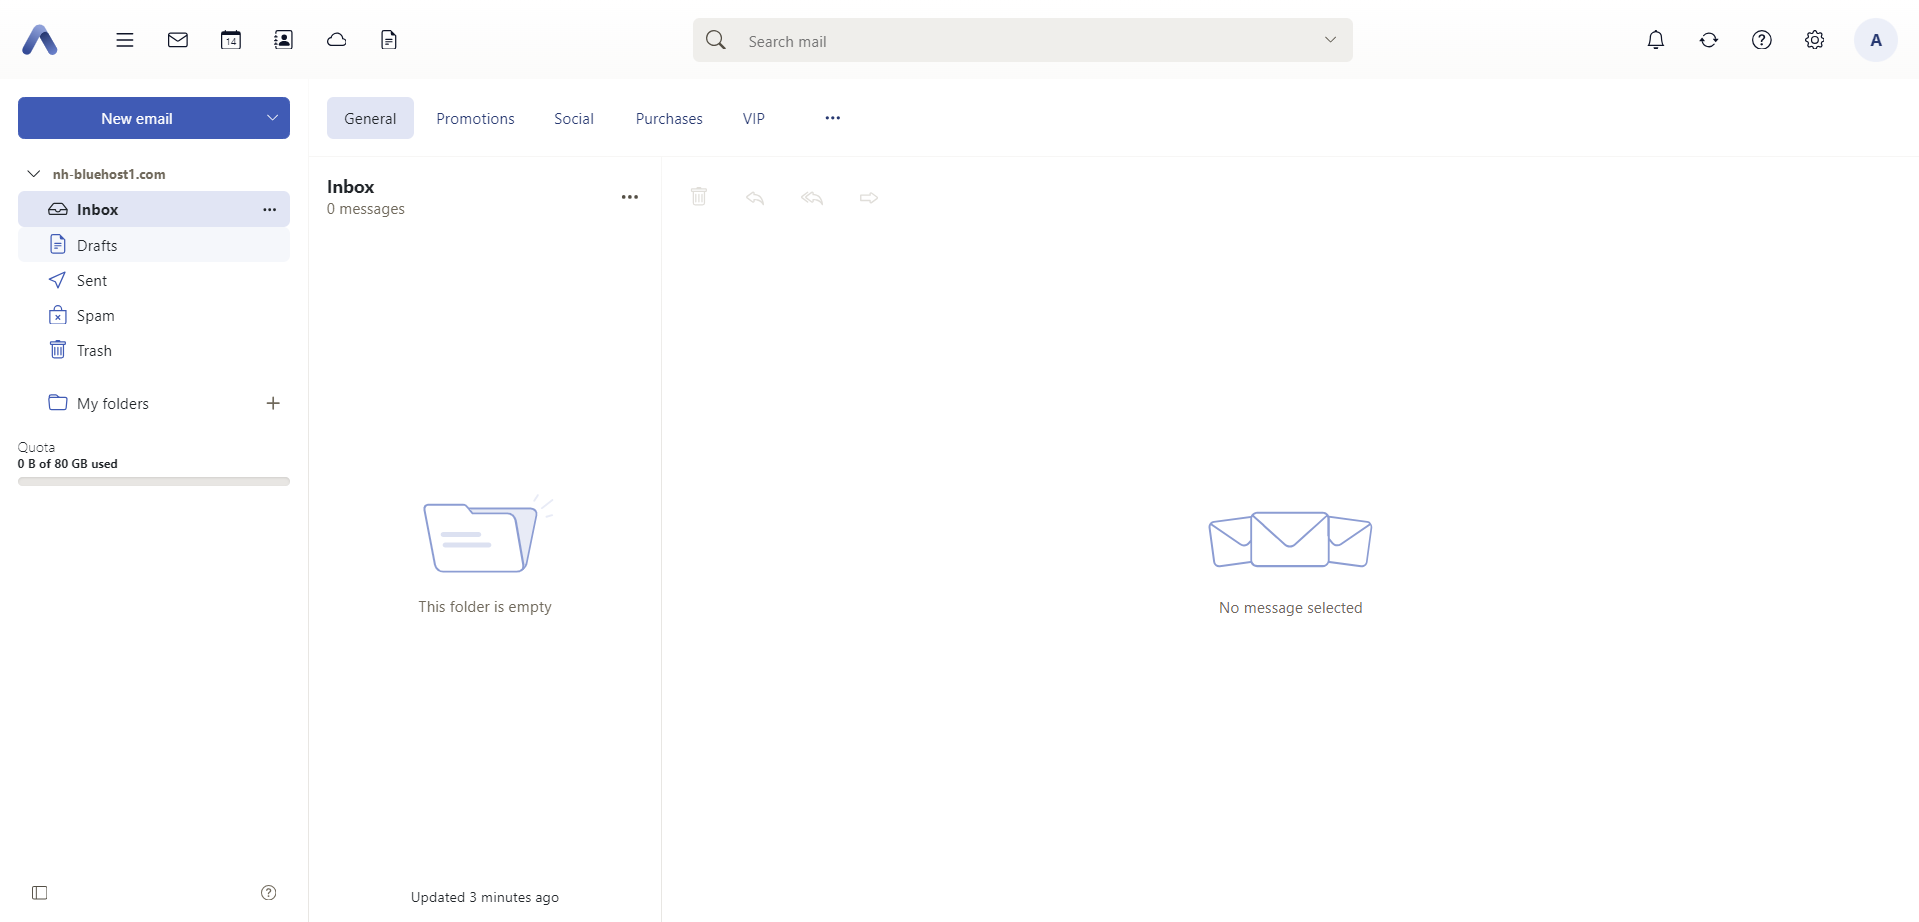Screen dimensions: 1919x922
Task: Switch to the Promotions tab
Action: point(474,118)
